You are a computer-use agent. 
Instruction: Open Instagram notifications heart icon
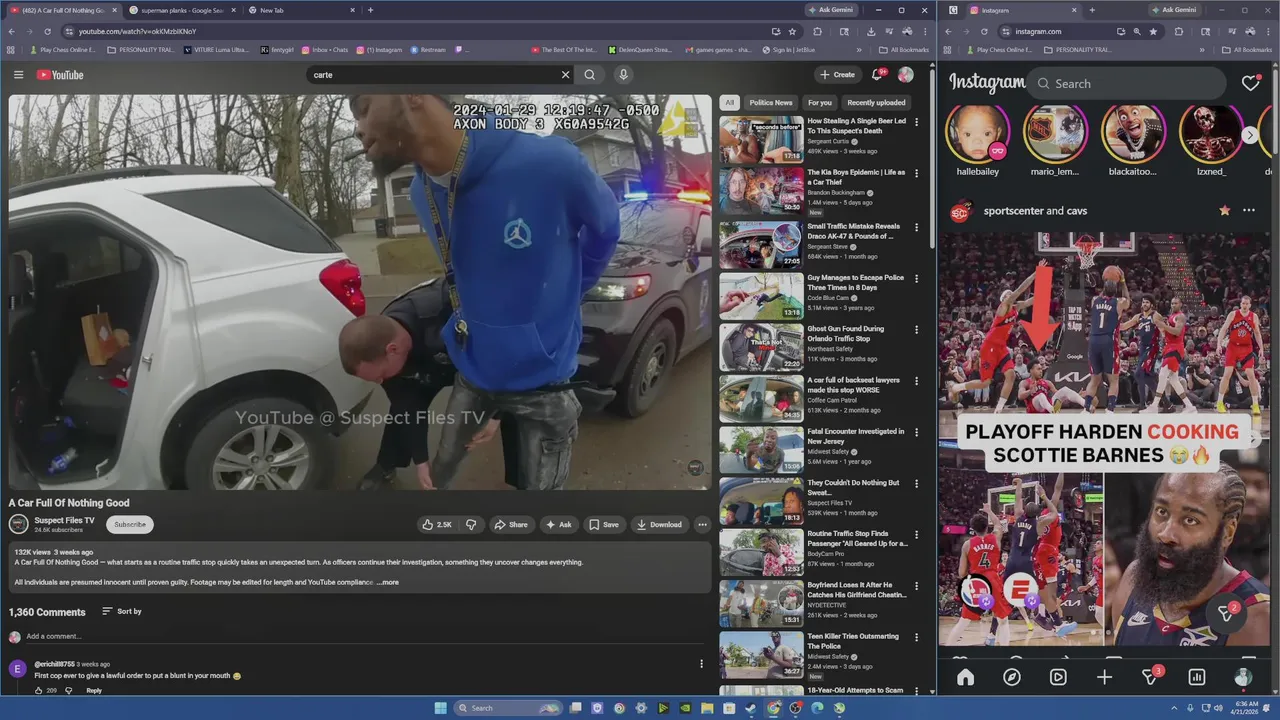[x=1251, y=84]
